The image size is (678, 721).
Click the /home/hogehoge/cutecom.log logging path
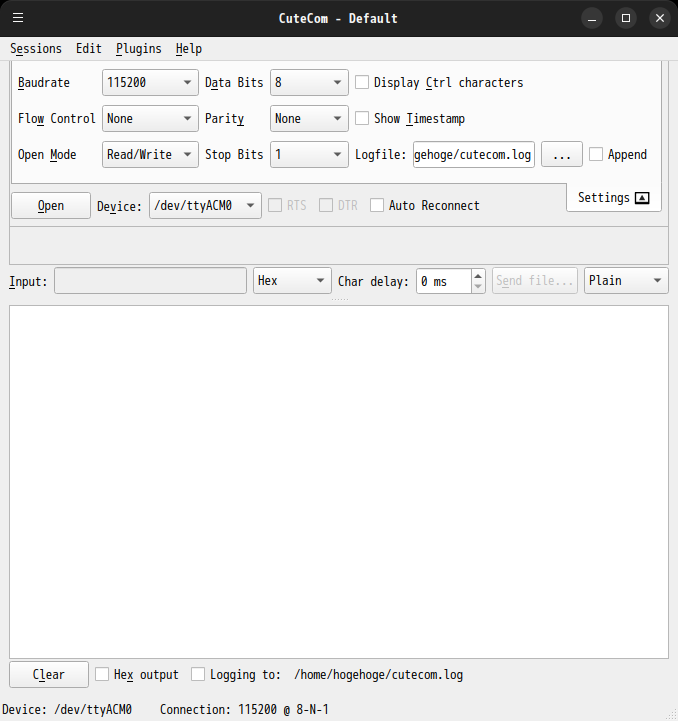(379, 675)
